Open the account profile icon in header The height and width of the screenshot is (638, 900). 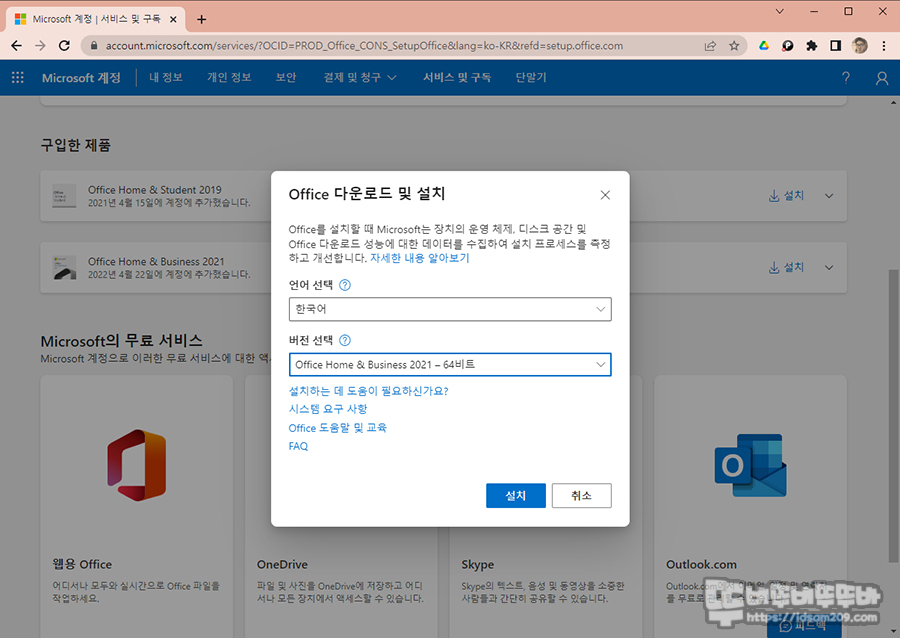coord(882,78)
